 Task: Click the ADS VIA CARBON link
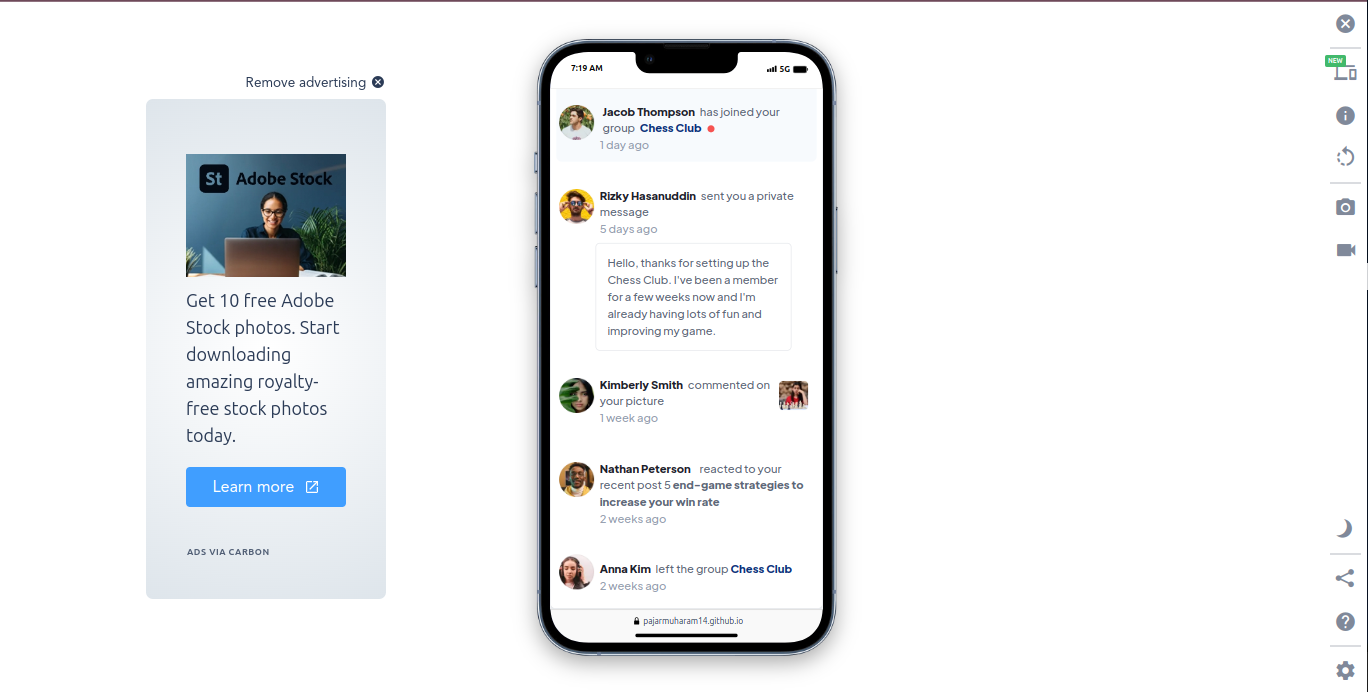tap(228, 552)
